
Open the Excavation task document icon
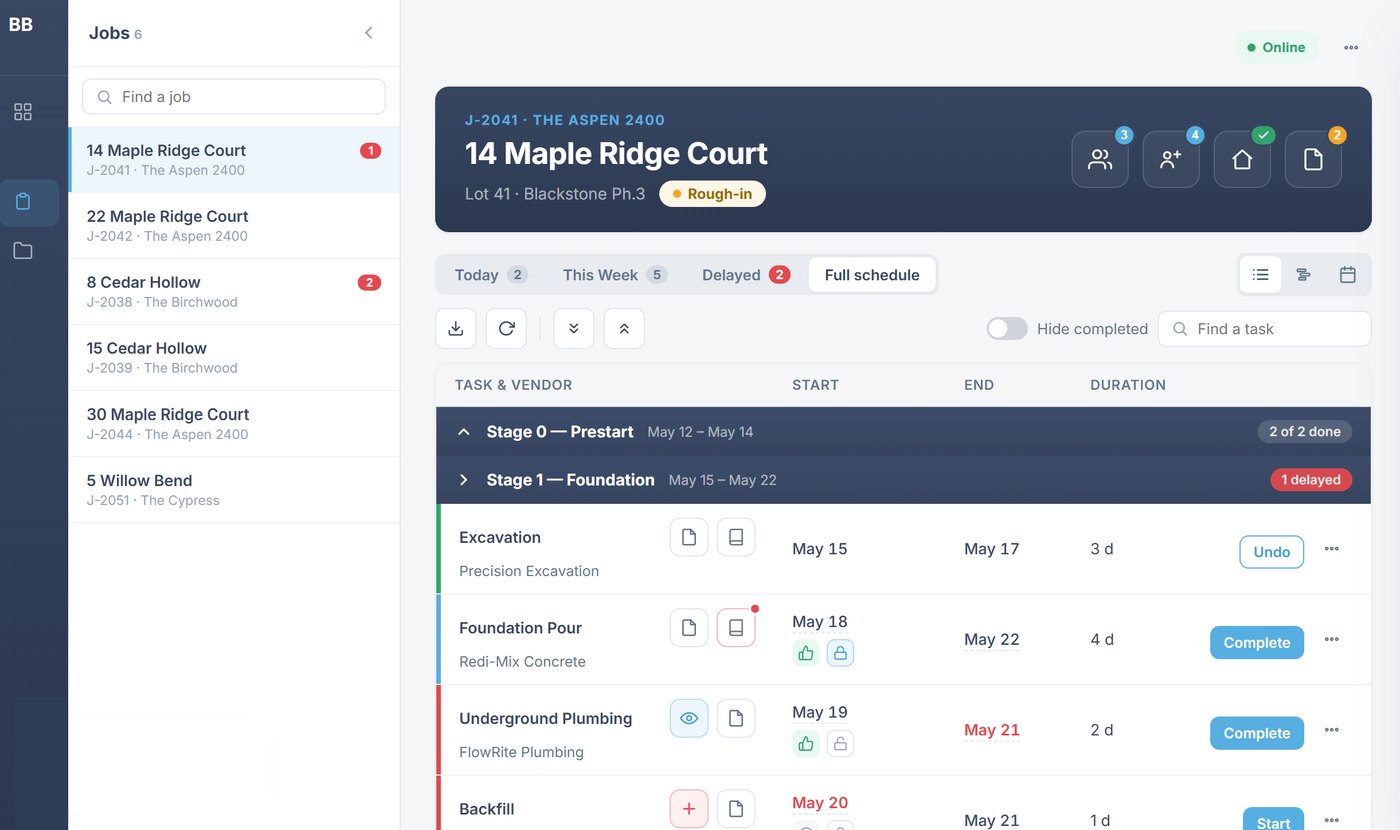(689, 537)
